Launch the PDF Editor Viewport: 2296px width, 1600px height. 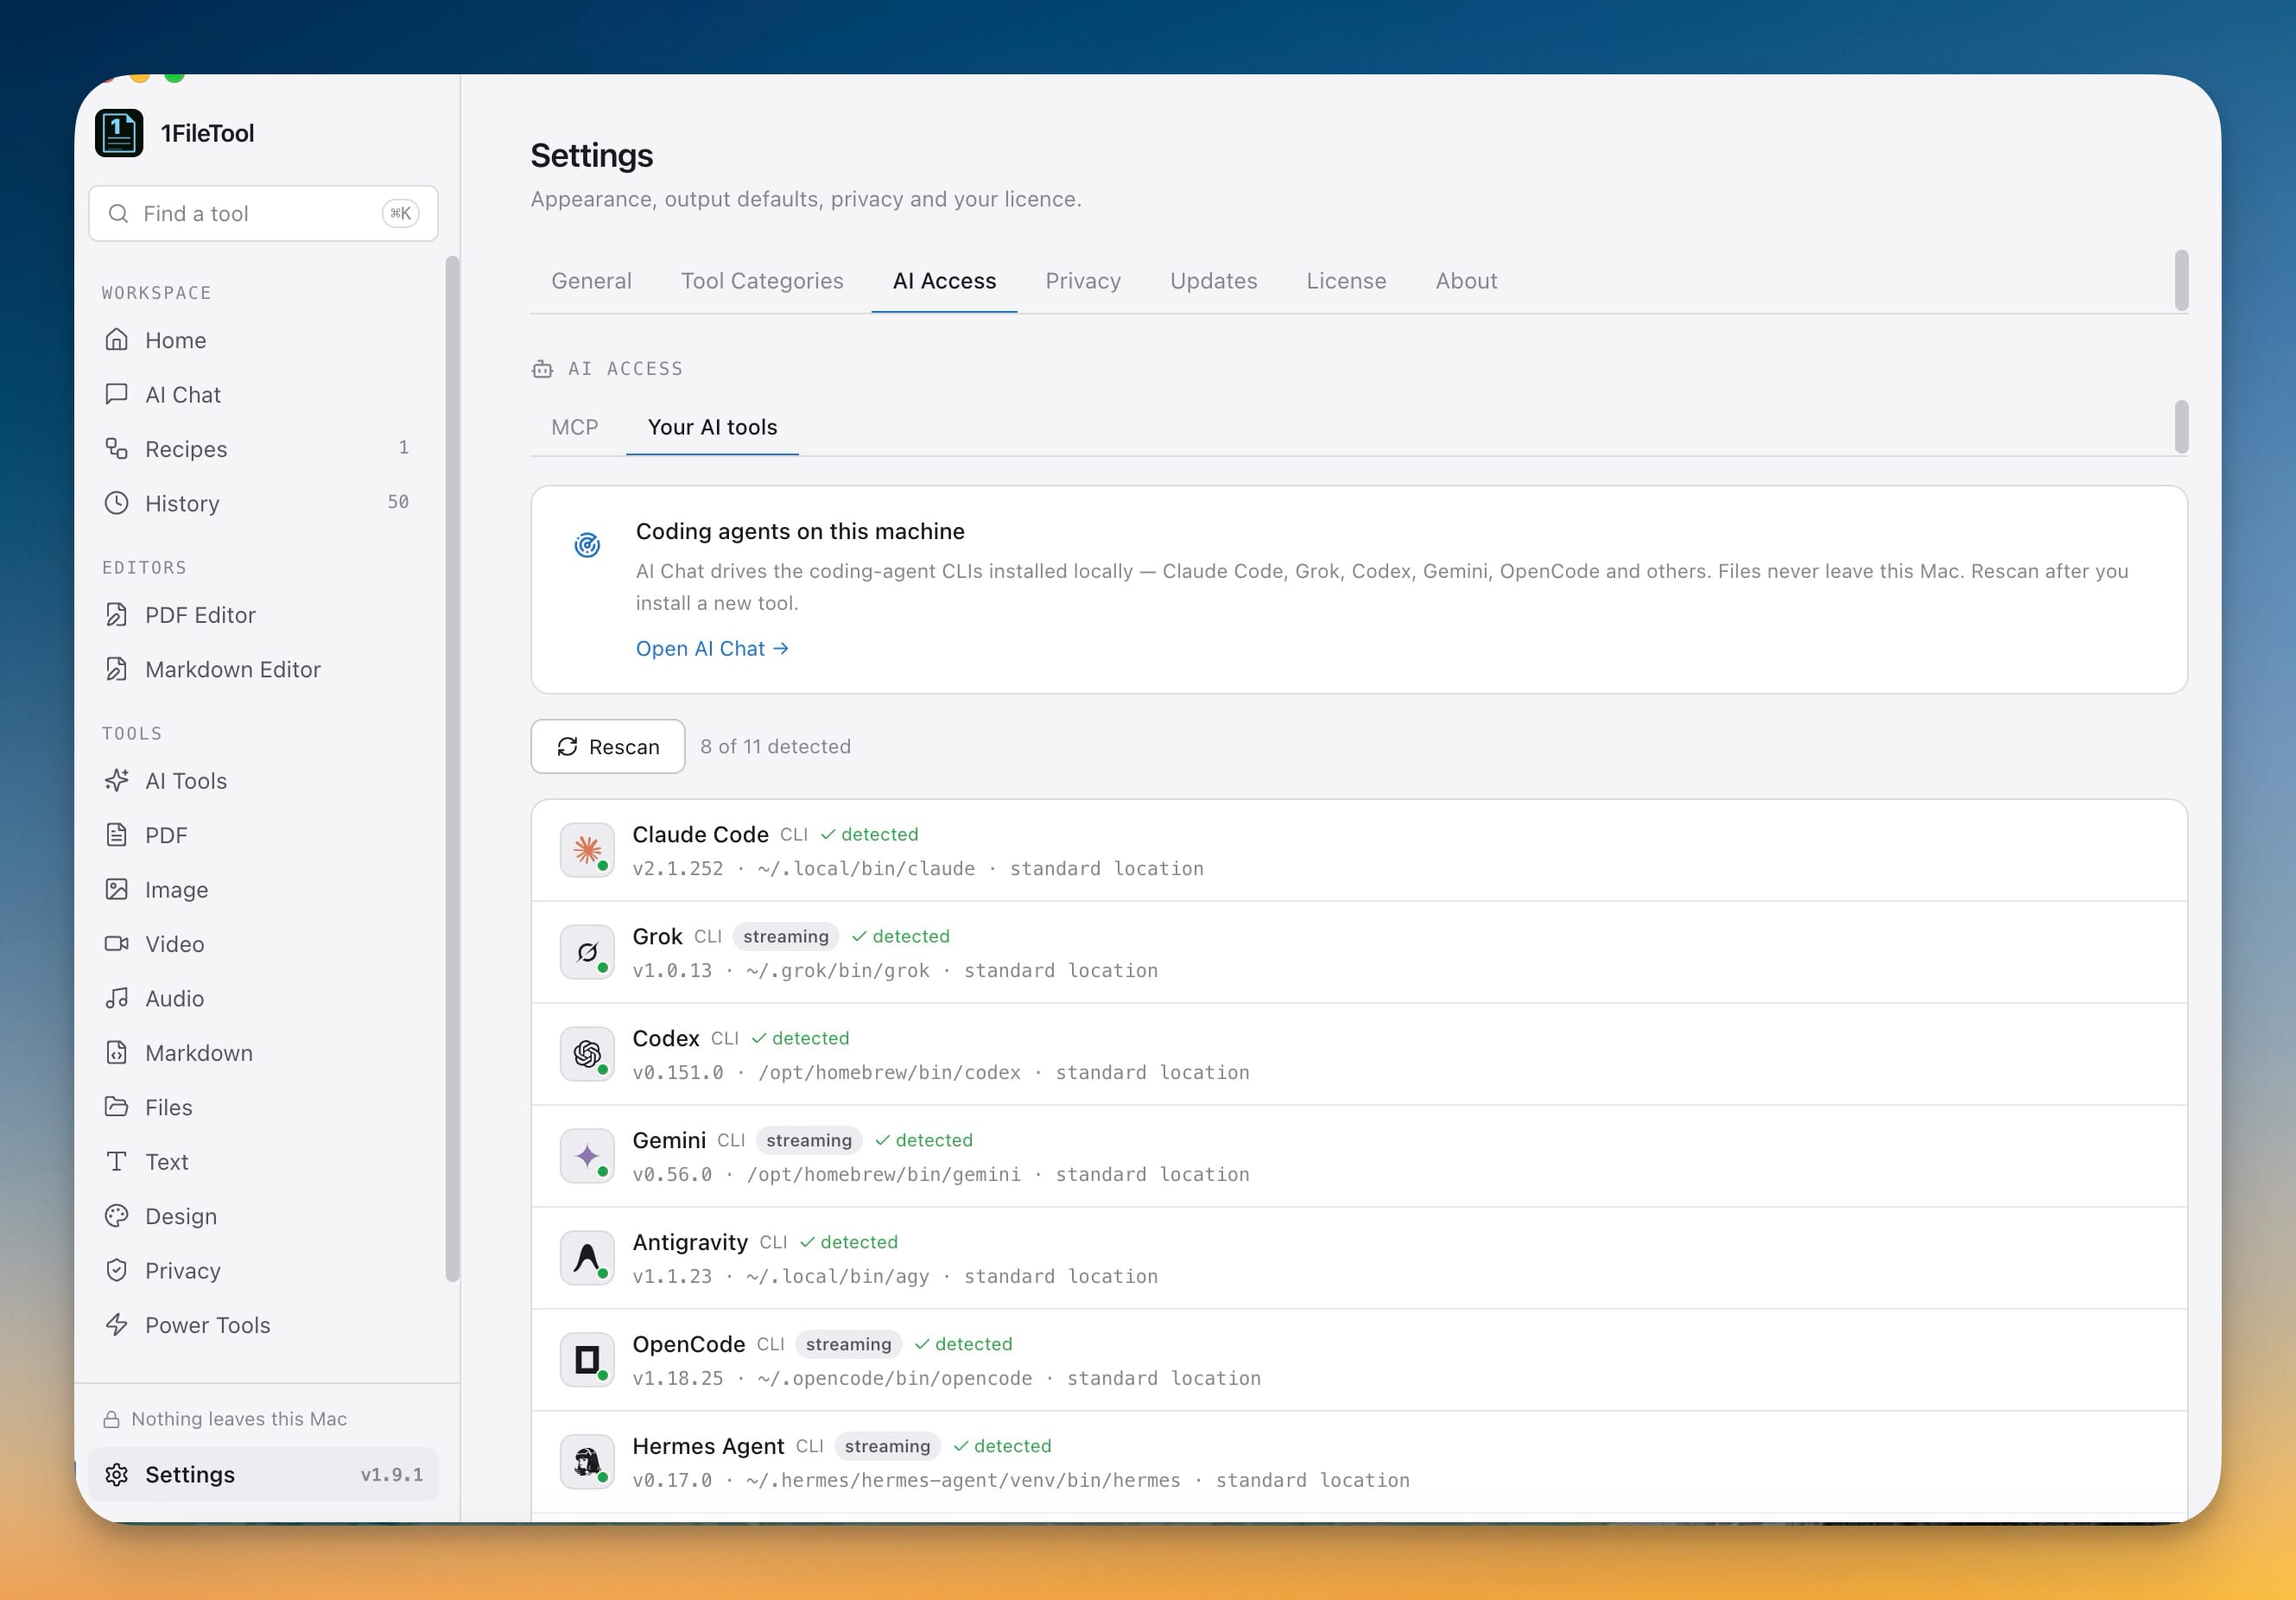point(262,615)
